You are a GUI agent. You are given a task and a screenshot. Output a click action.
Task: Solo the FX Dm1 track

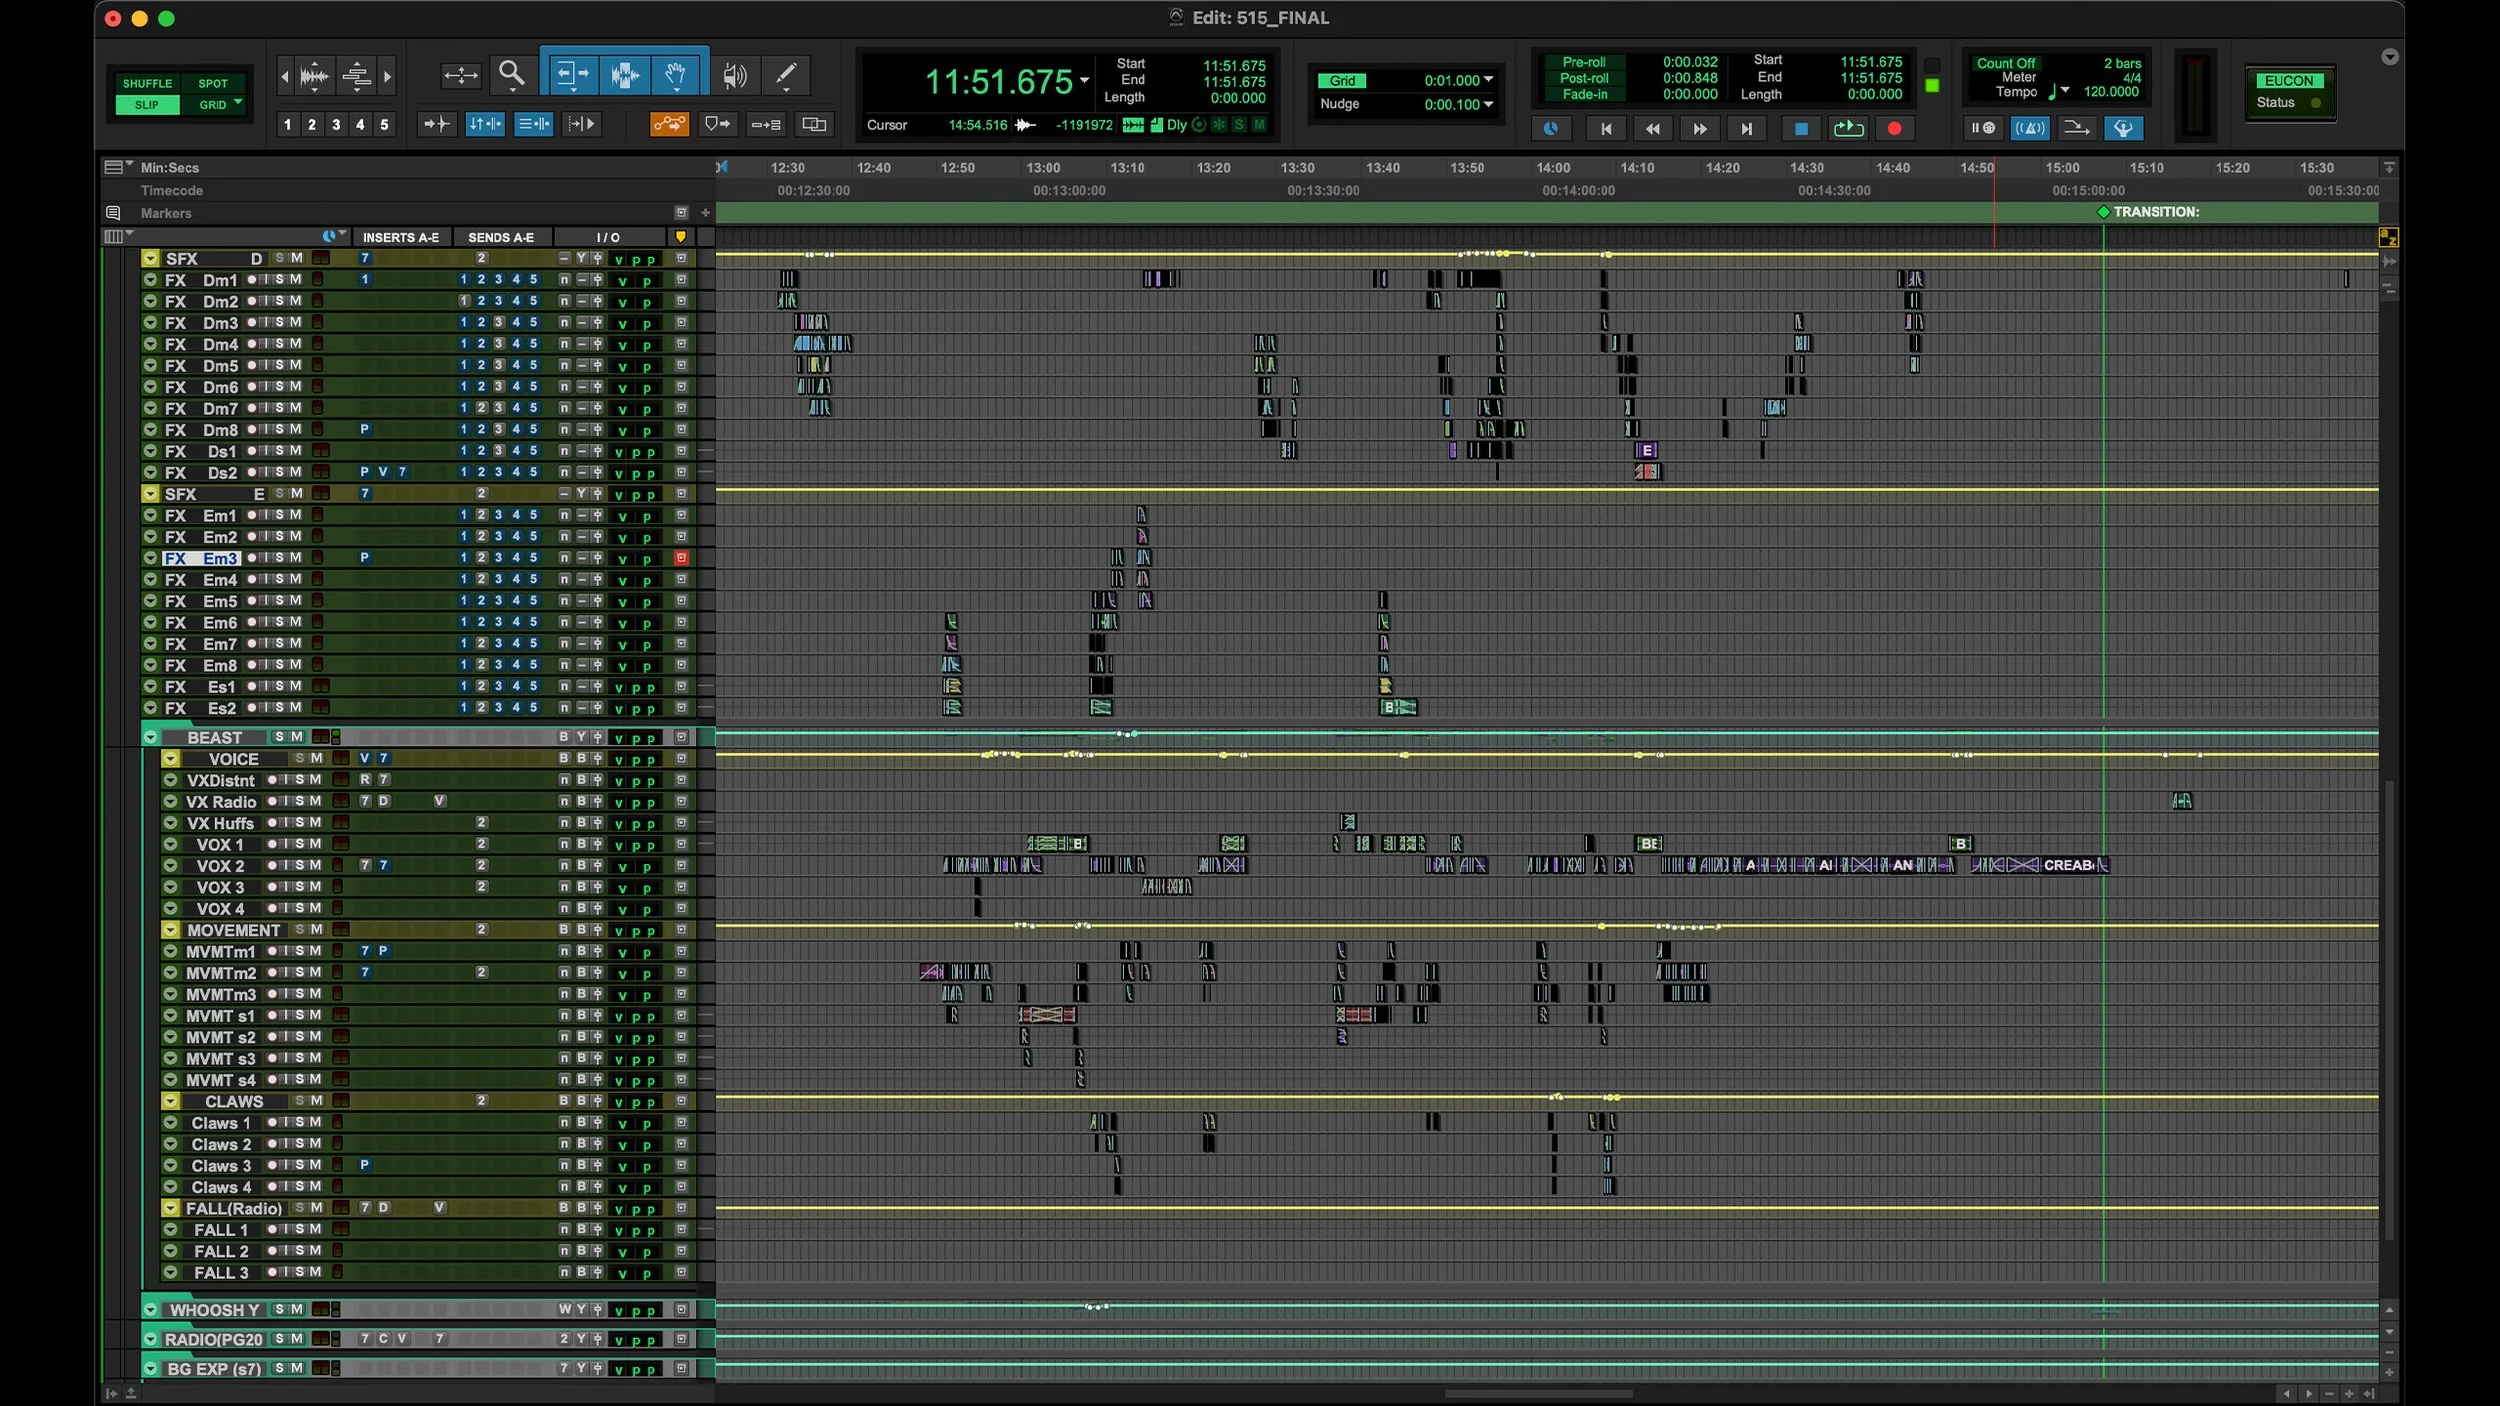click(279, 280)
